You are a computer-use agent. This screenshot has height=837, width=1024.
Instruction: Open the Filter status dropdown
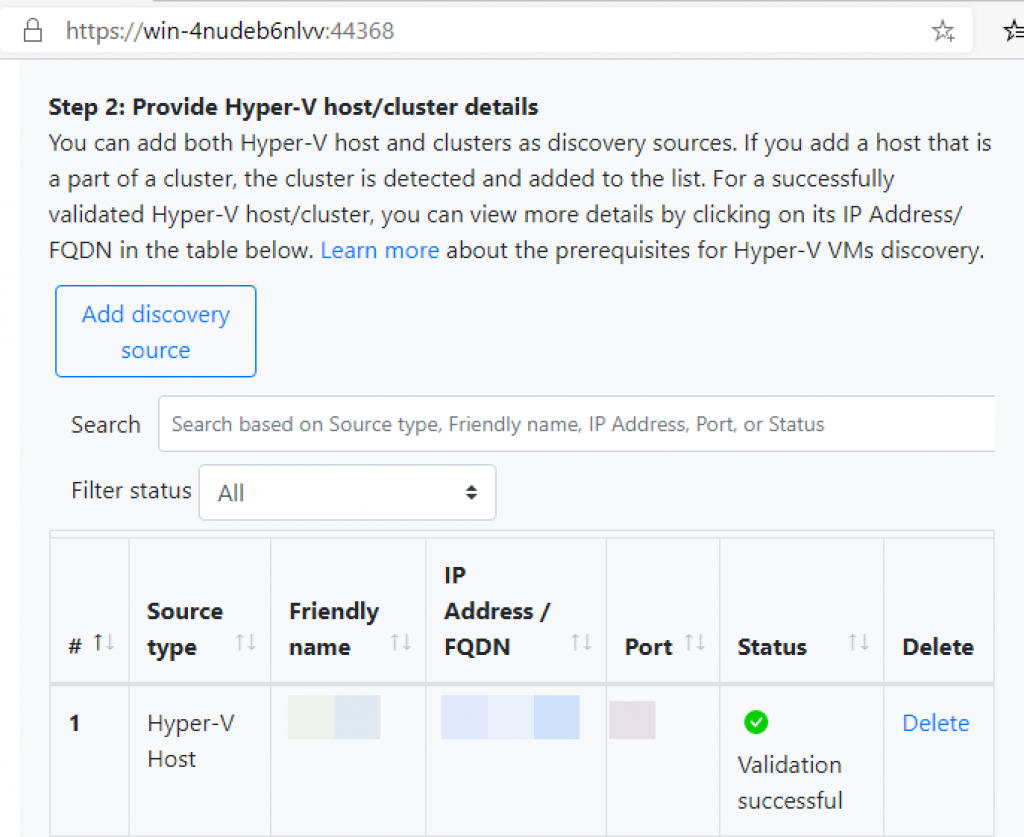coord(347,492)
